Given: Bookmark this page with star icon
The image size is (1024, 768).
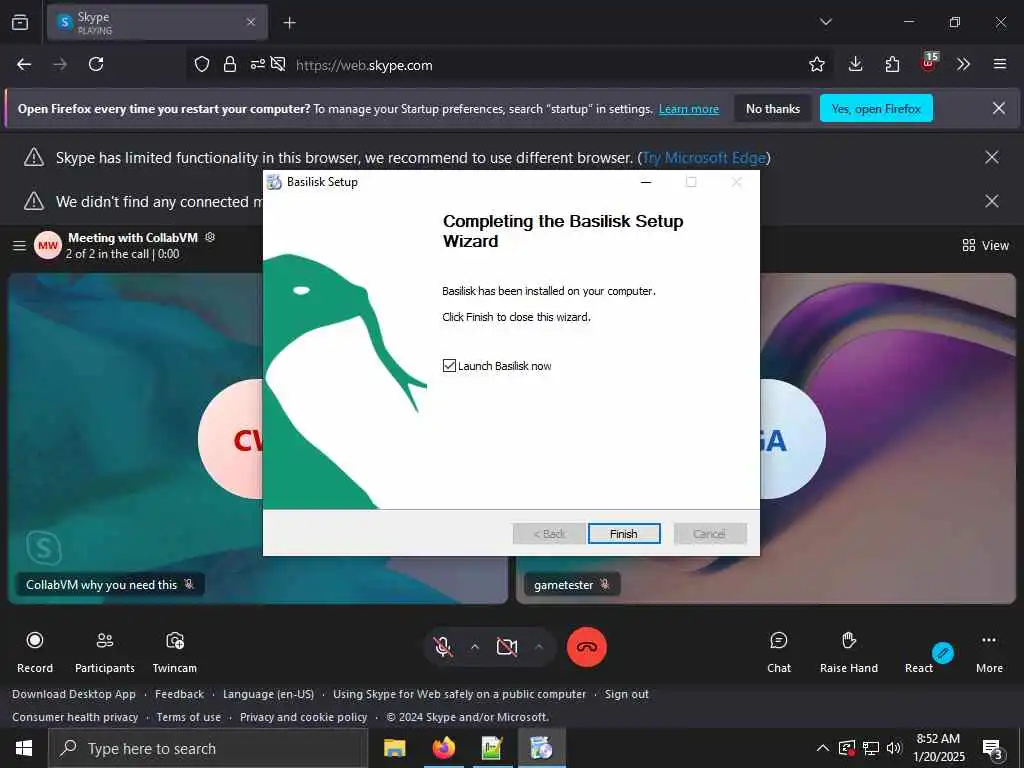Looking at the screenshot, I should click(x=816, y=64).
